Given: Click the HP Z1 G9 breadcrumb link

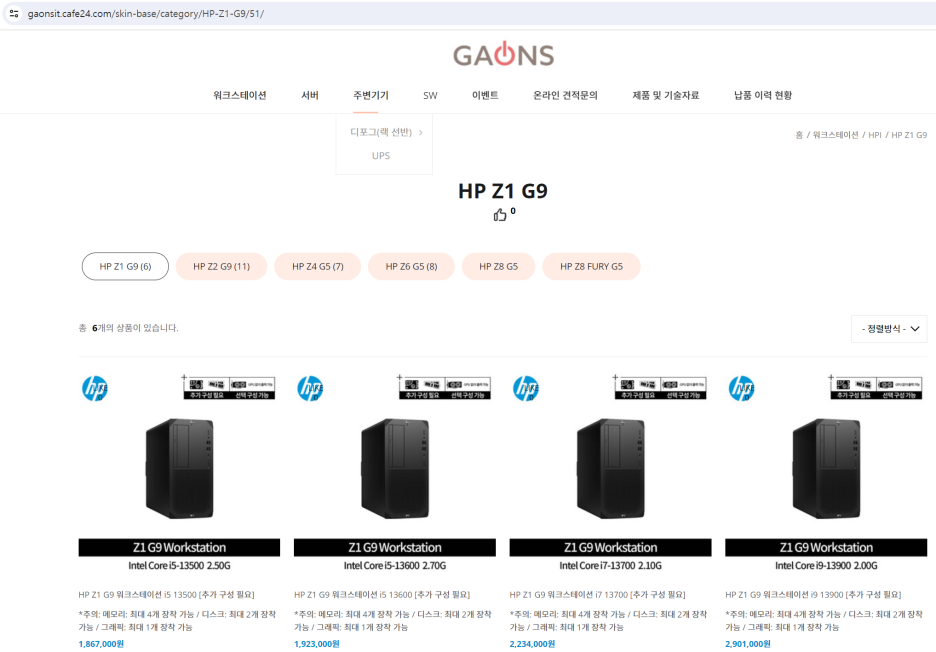Looking at the screenshot, I should click(909, 136).
